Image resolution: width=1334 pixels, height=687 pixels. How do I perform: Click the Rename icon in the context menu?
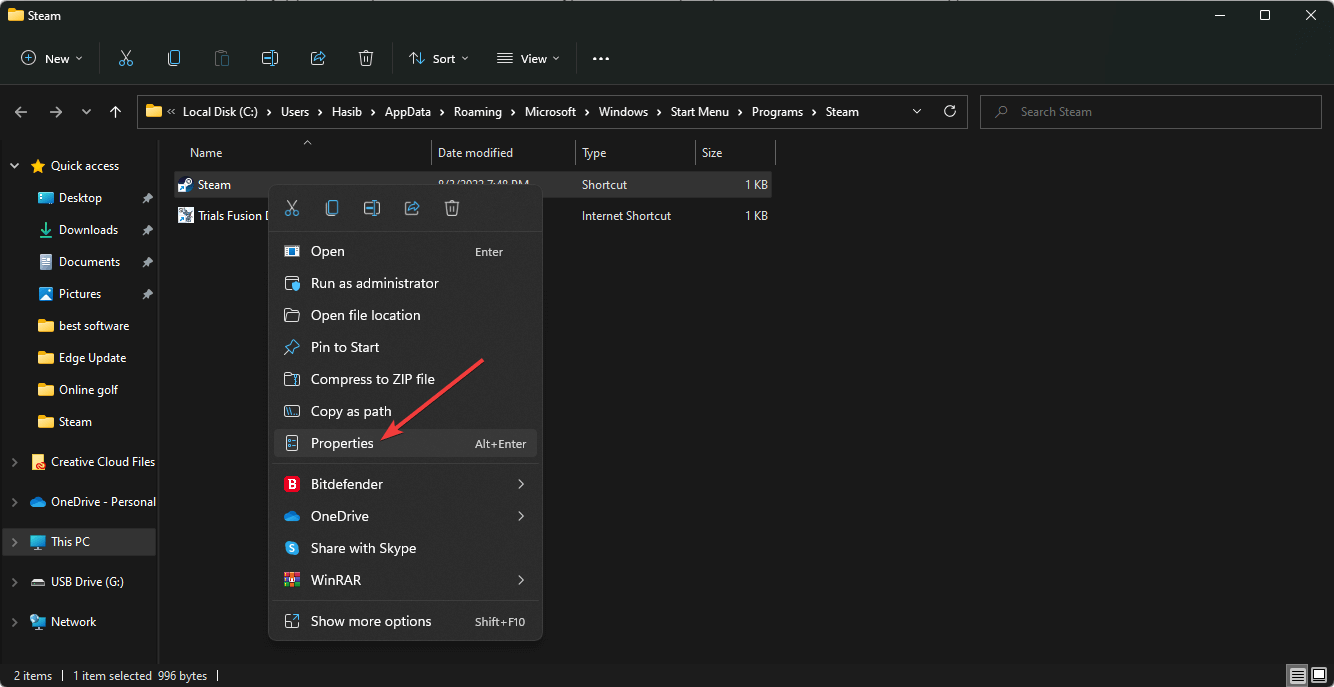click(372, 208)
